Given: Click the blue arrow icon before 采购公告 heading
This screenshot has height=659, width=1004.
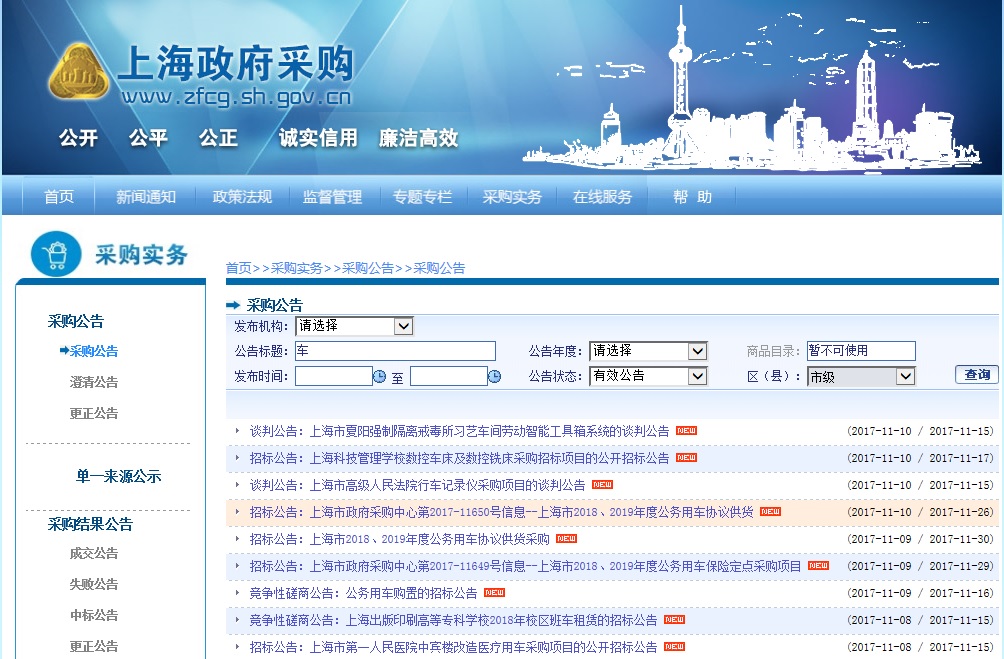Looking at the screenshot, I should click(x=234, y=303).
